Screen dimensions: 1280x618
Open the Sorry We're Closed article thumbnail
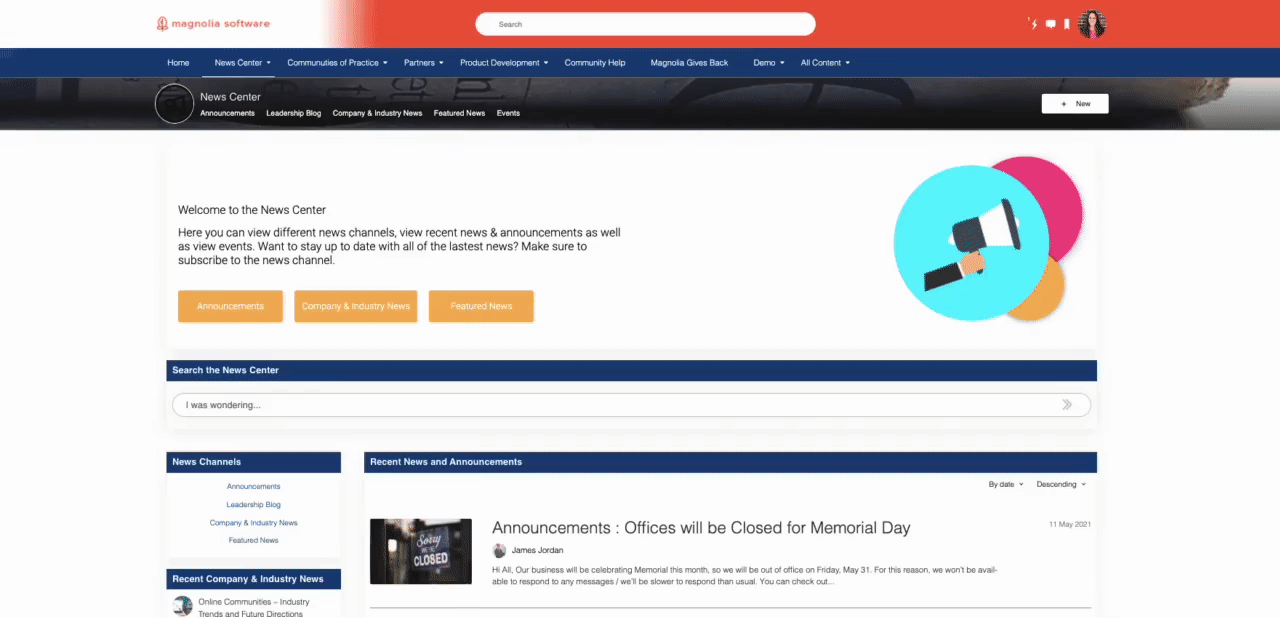(x=421, y=551)
